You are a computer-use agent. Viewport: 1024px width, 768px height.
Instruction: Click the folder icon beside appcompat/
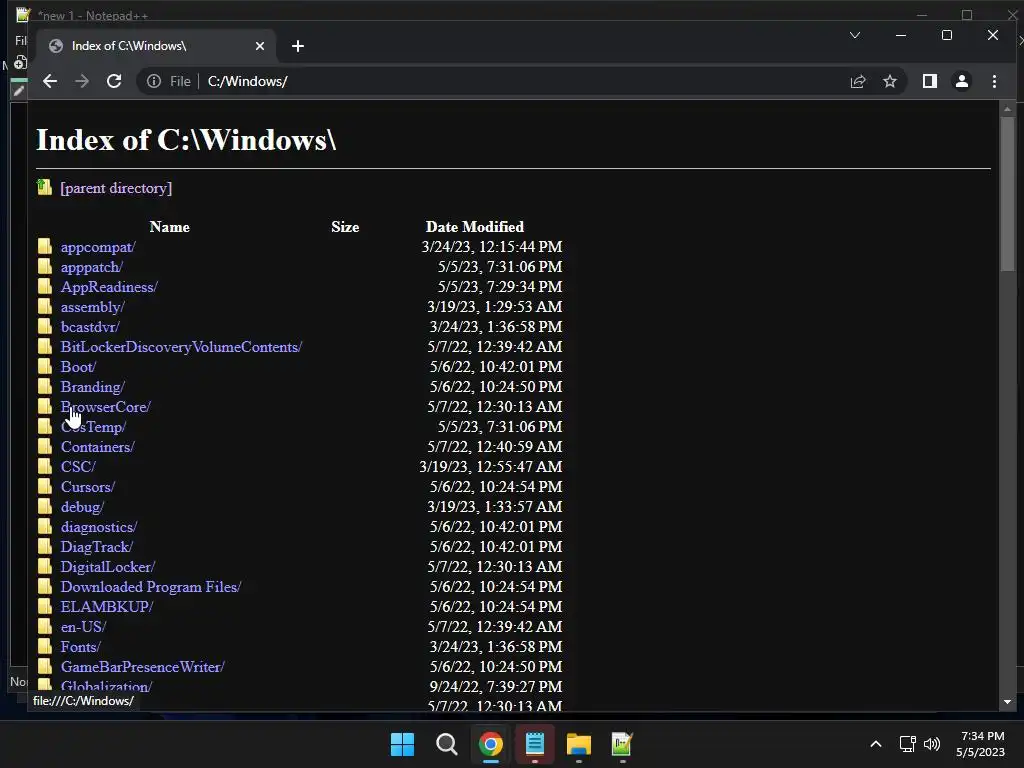point(44,246)
